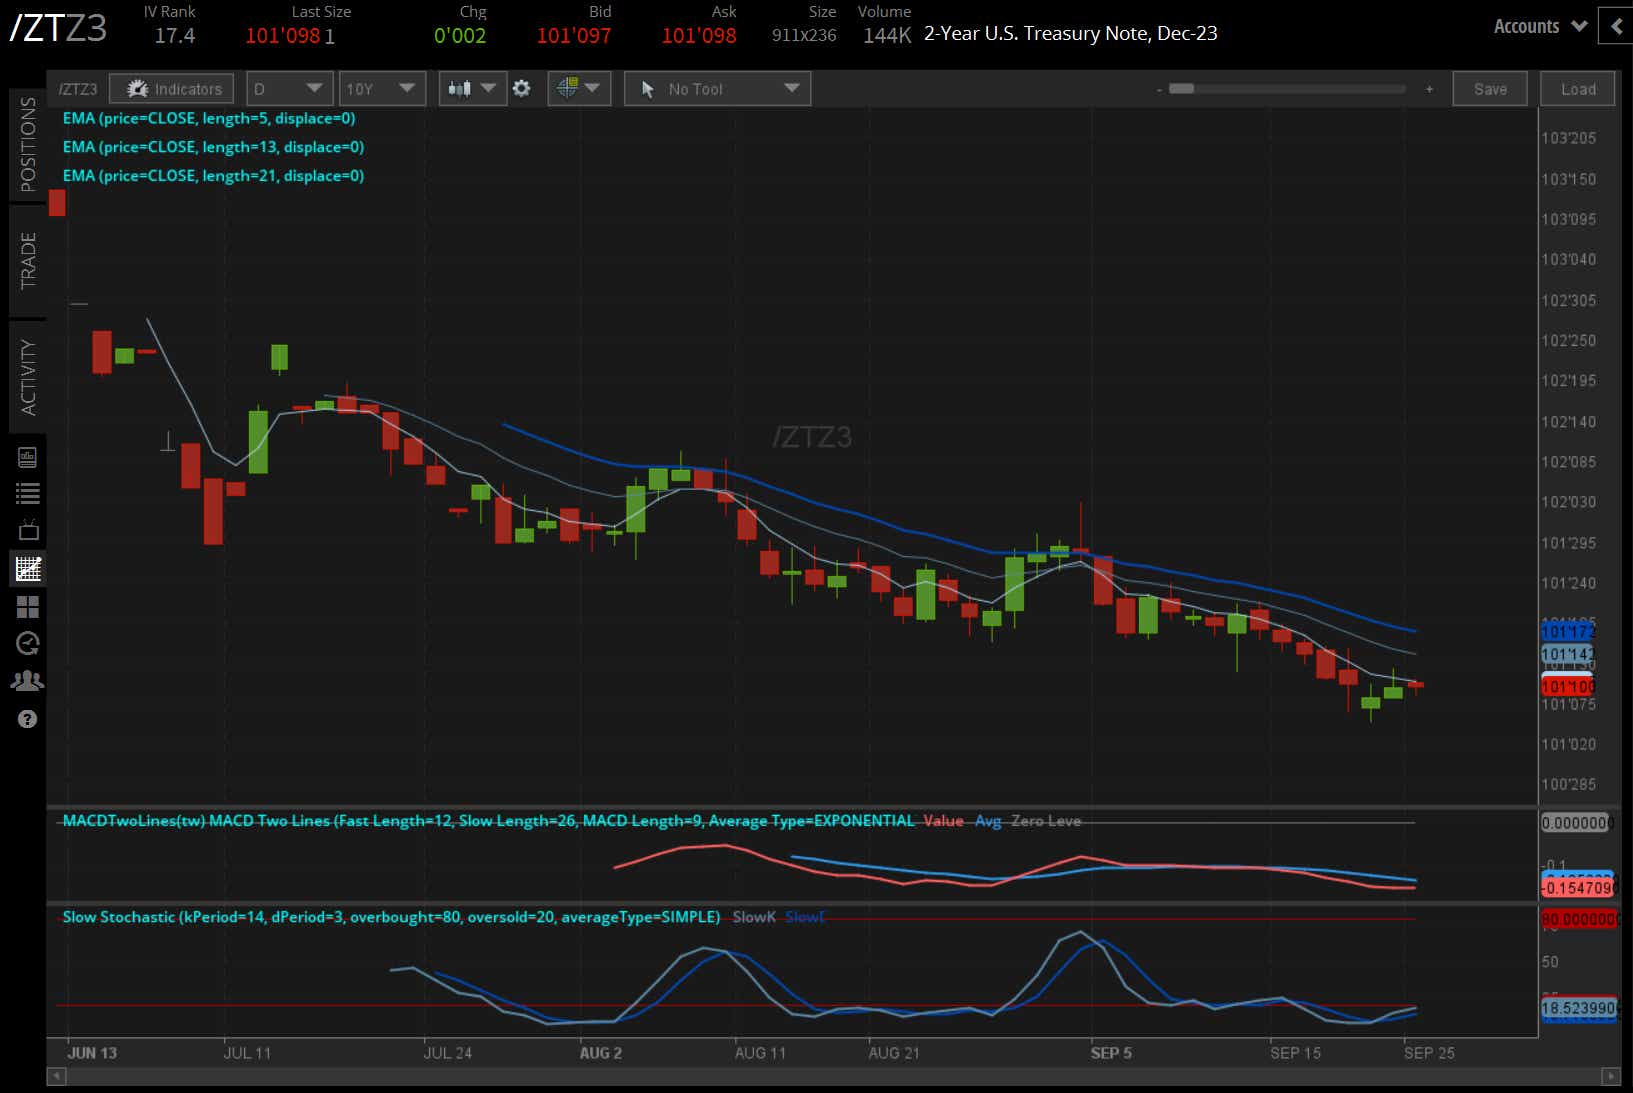Click the 18.523990 stochastic value tag
This screenshot has height=1093, width=1633.
[1578, 1008]
